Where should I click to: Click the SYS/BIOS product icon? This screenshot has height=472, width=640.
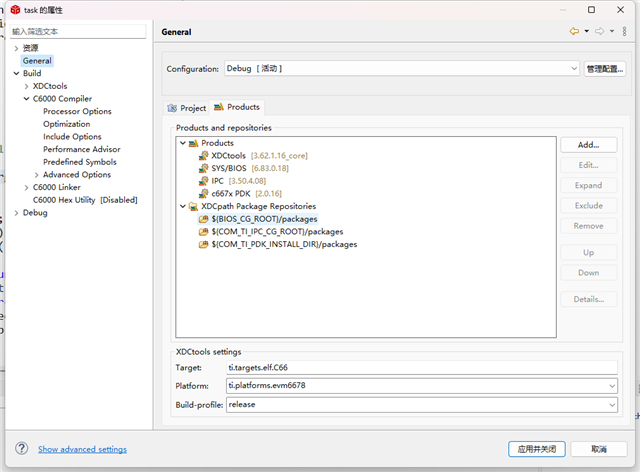[x=204, y=168]
